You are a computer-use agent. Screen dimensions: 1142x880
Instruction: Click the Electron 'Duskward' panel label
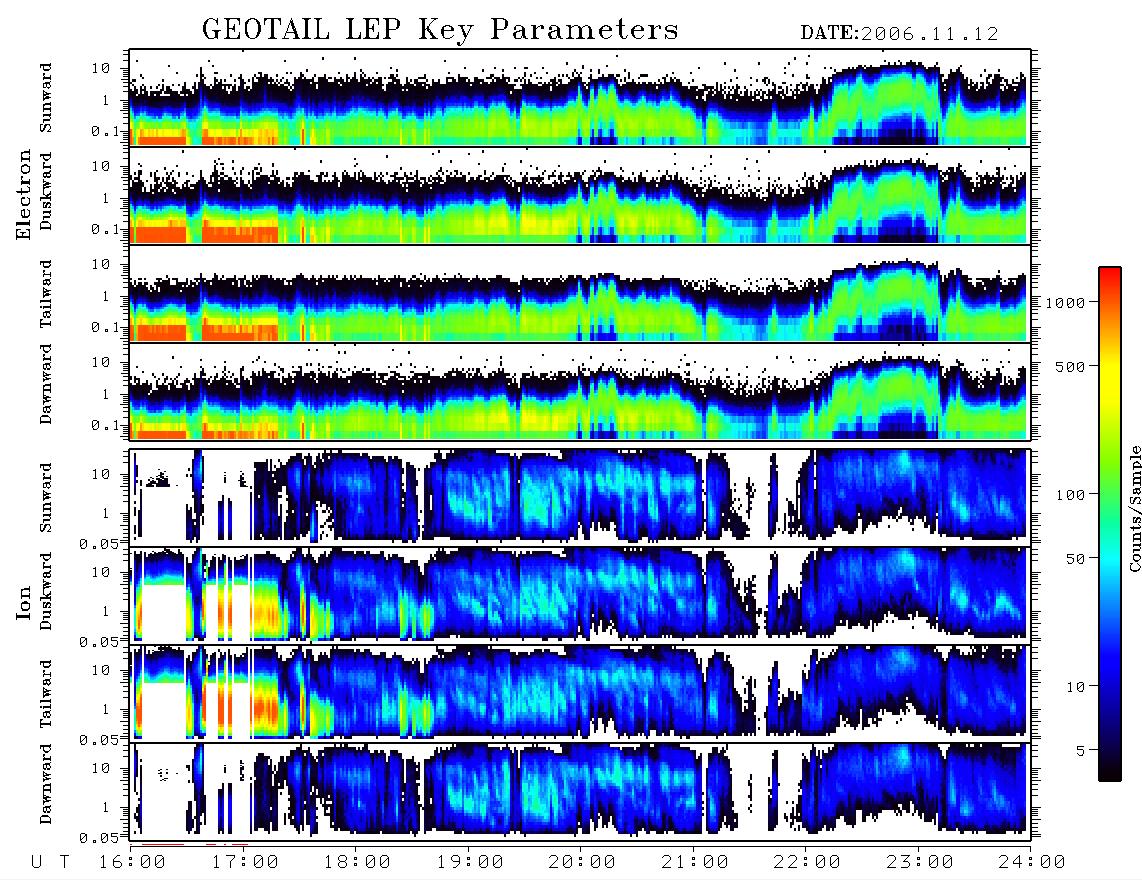(46, 192)
